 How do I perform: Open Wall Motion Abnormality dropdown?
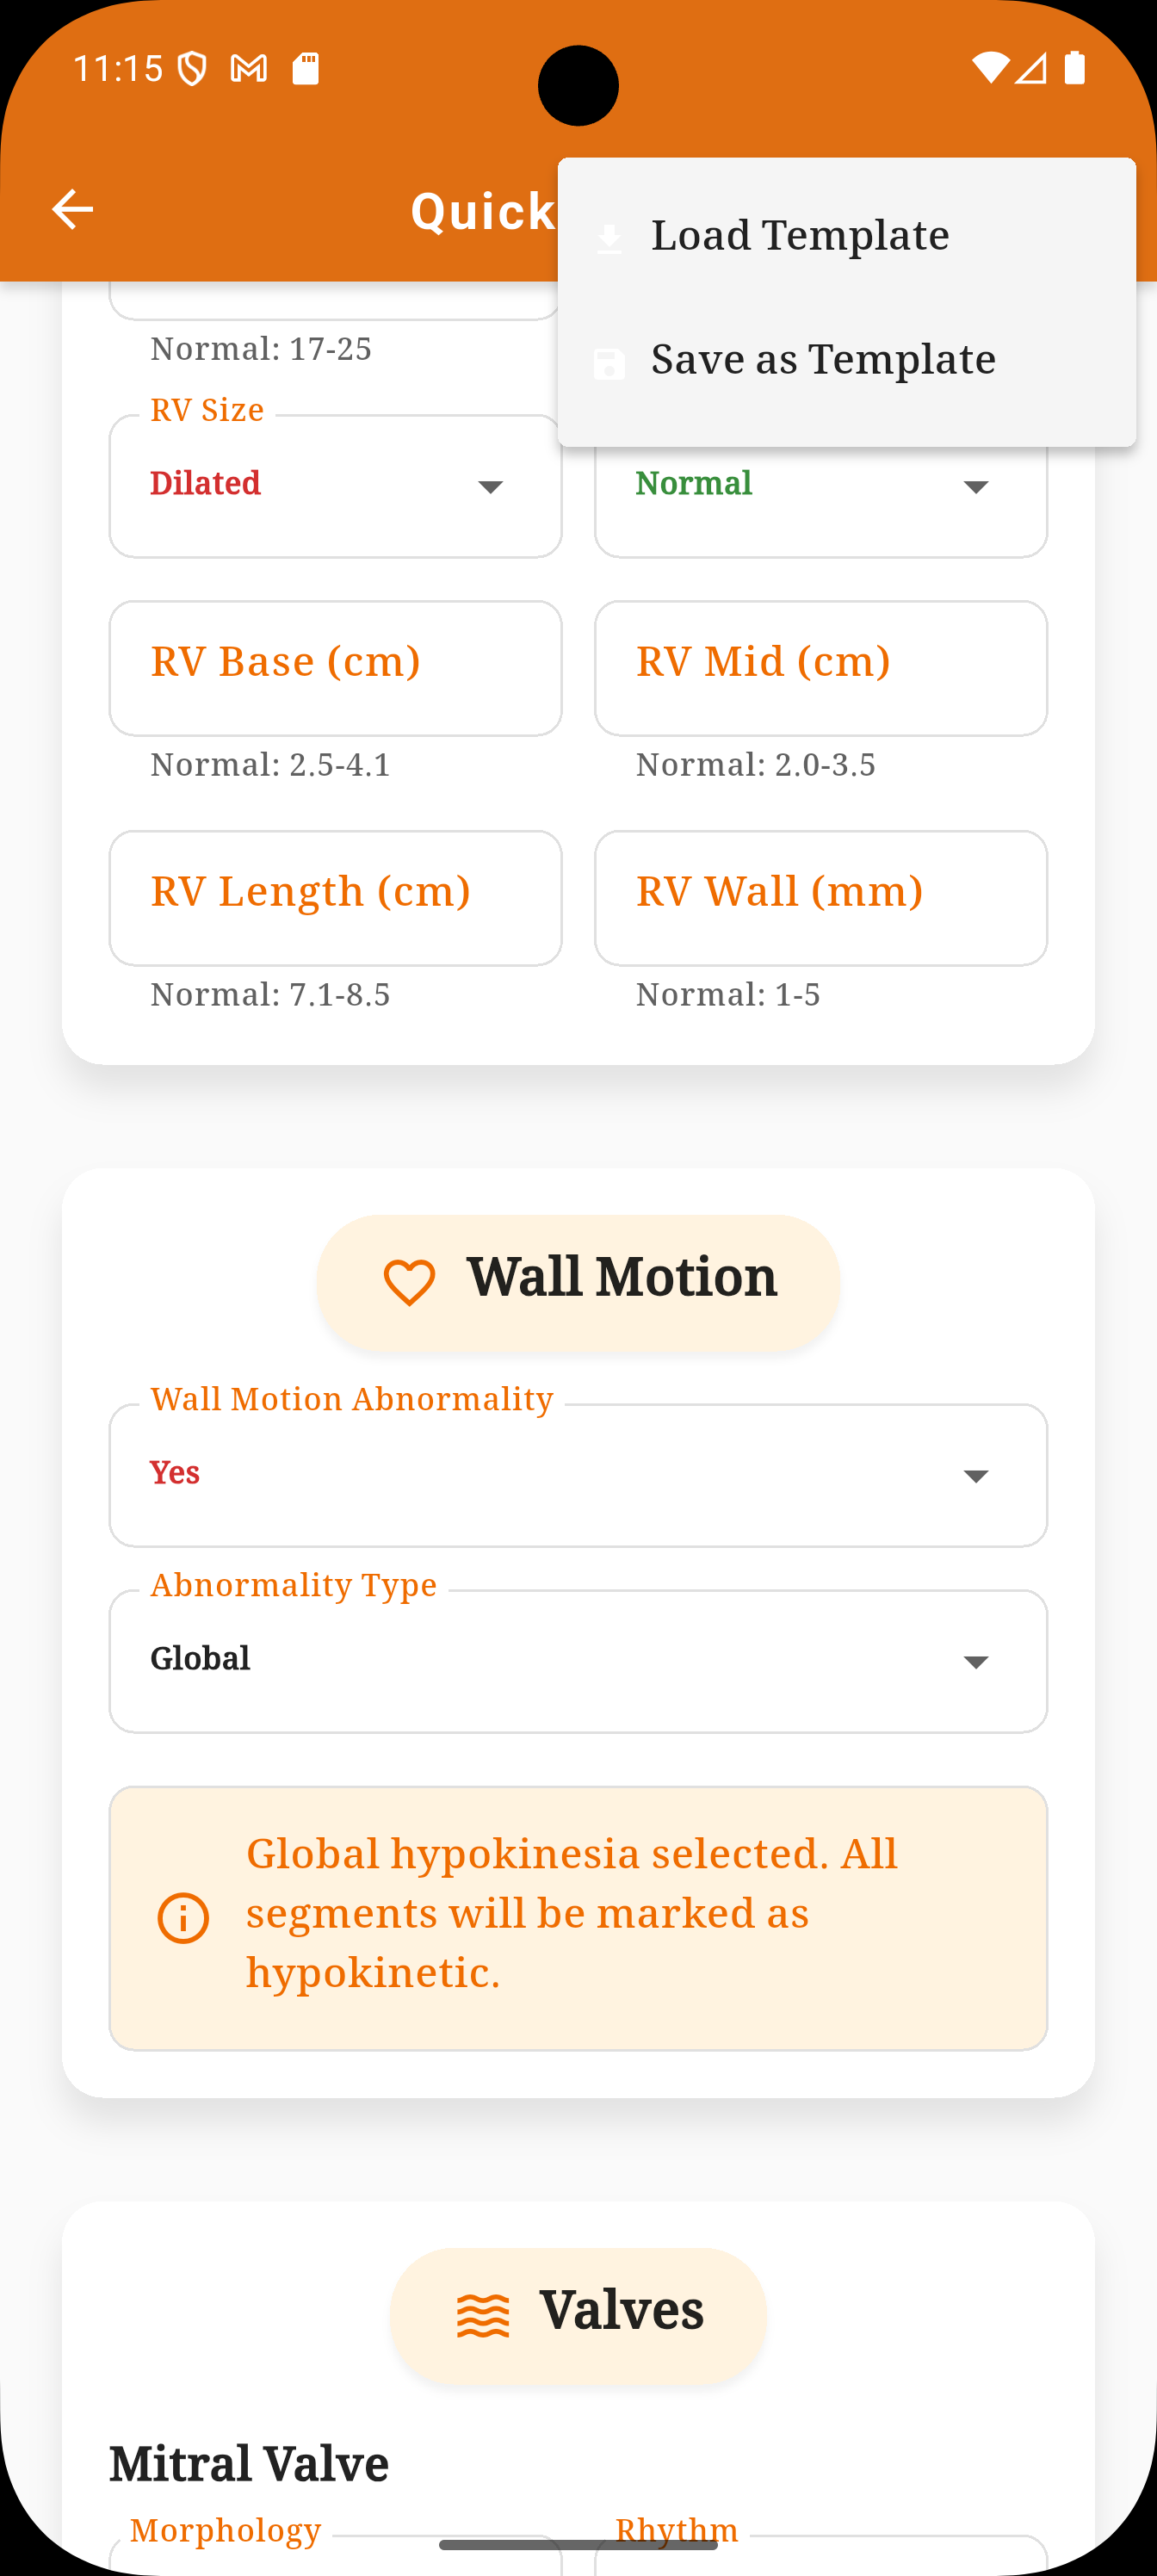click(578, 1475)
